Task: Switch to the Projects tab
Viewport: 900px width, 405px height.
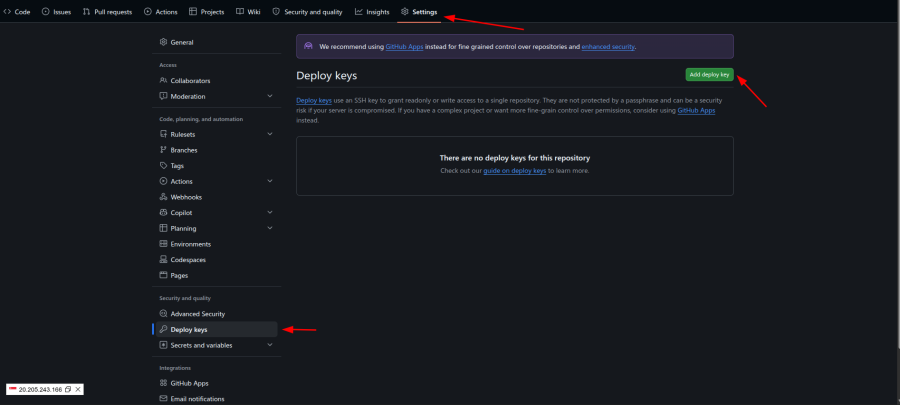Action: pyautogui.click(x=206, y=11)
